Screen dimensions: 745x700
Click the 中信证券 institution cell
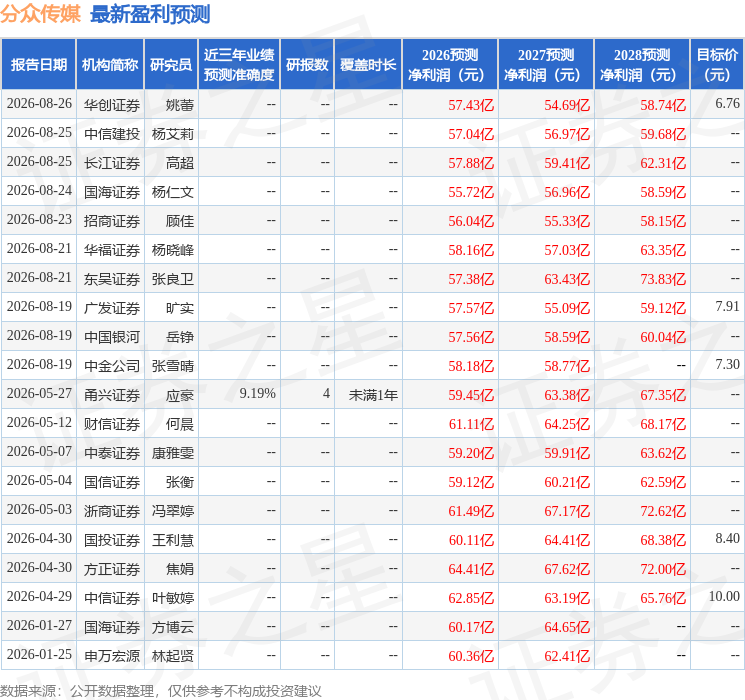point(112,598)
